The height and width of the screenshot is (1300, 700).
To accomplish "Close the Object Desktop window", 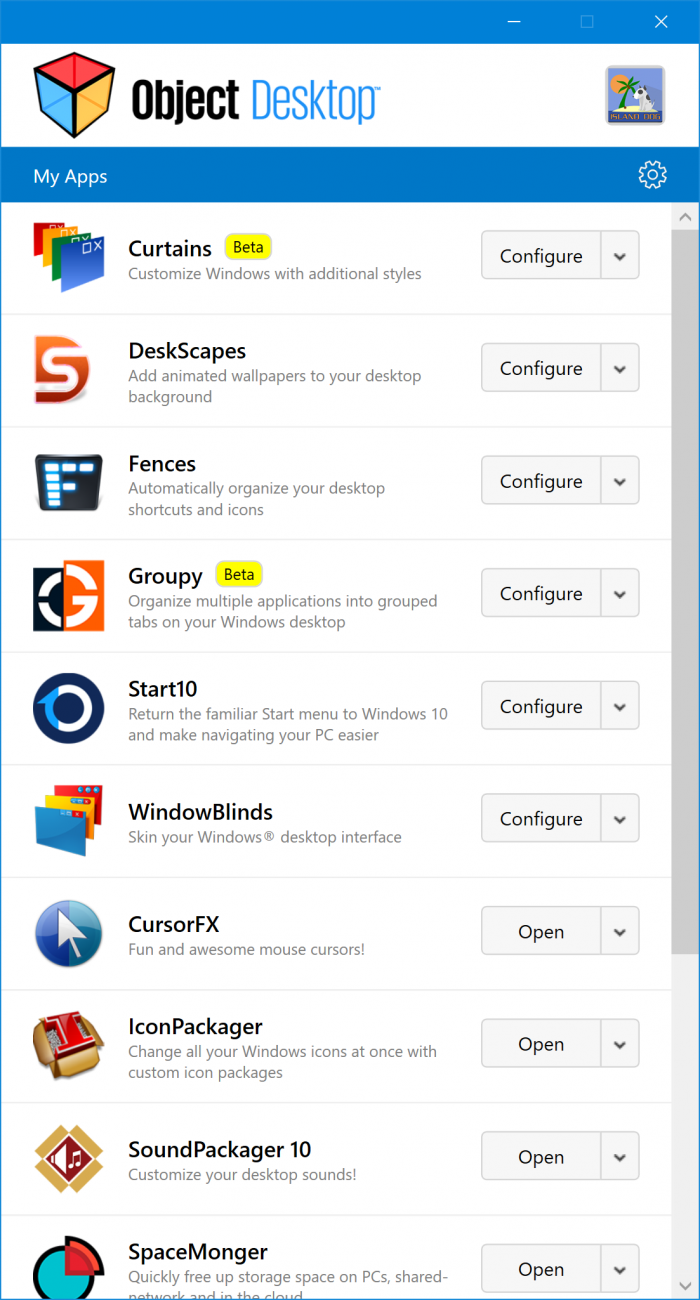I will coord(661,21).
